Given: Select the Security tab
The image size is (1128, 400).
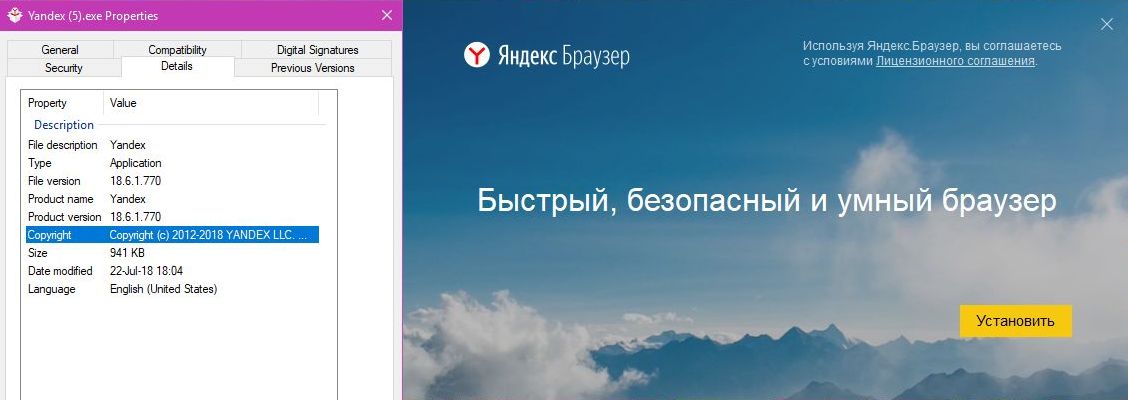Looking at the screenshot, I should tap(64, 68).
